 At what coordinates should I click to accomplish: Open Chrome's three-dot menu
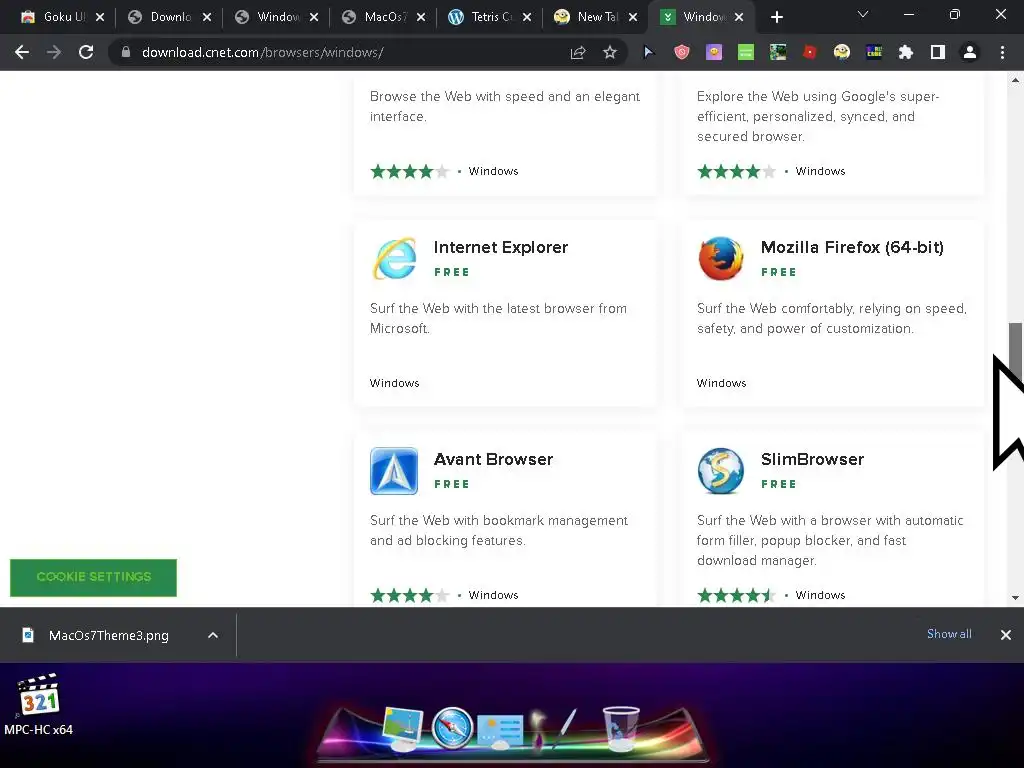pyautogui.click(x=1002, y=52)
